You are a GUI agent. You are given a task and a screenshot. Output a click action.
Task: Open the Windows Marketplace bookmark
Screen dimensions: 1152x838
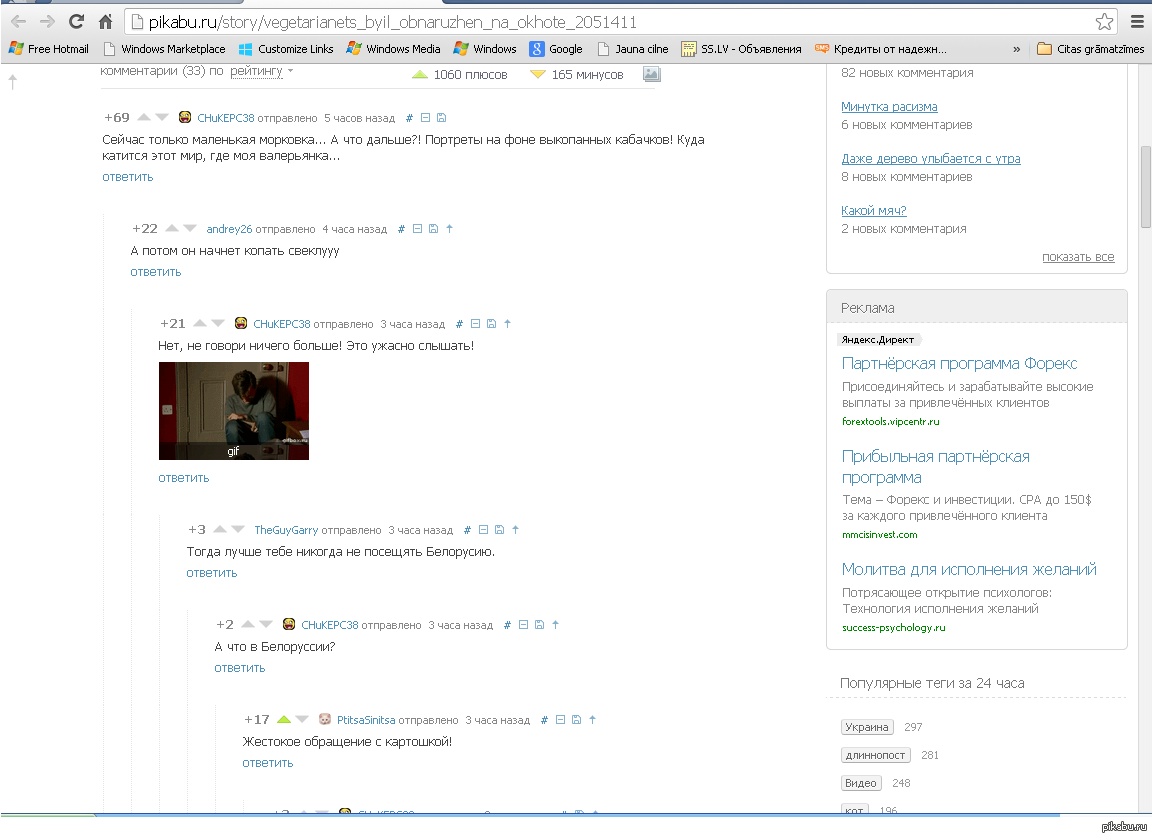pos(165,48)
